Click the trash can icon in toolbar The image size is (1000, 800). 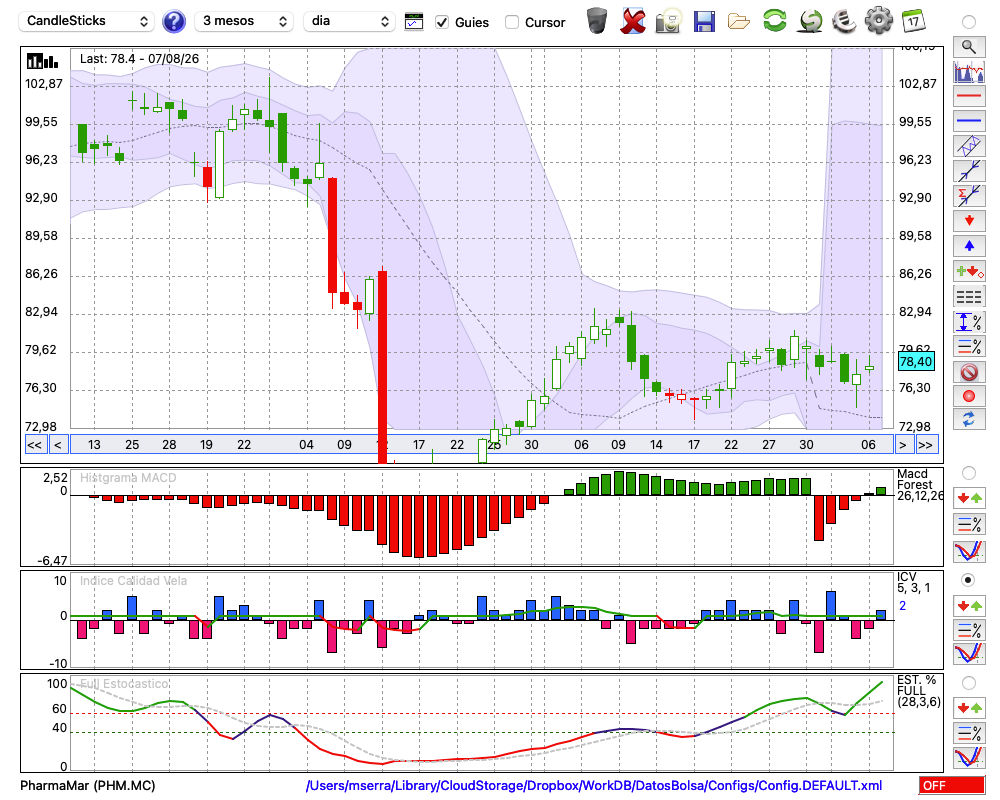click(597, 21)
